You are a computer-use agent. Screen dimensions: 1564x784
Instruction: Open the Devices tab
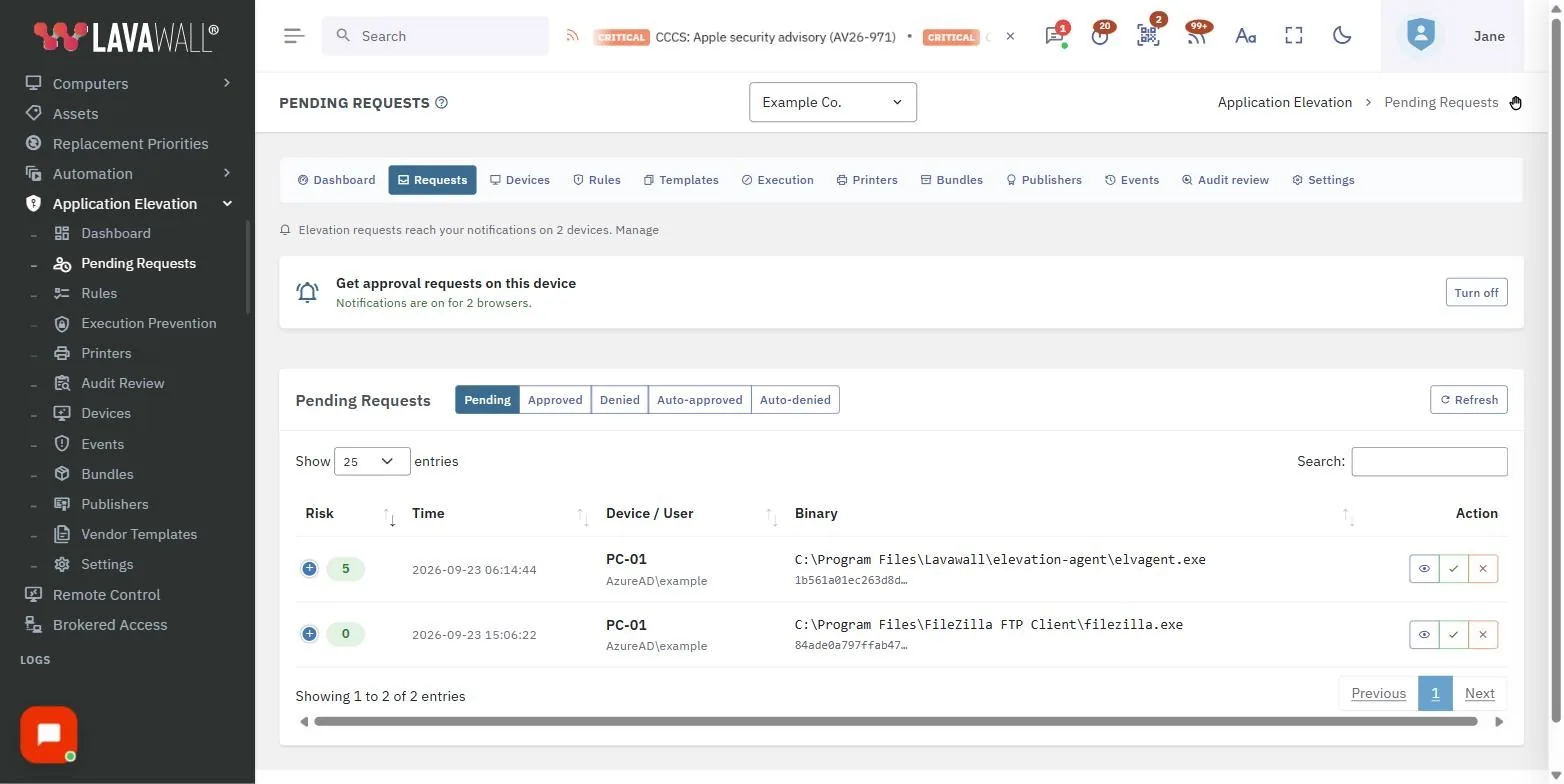point(520,180)
